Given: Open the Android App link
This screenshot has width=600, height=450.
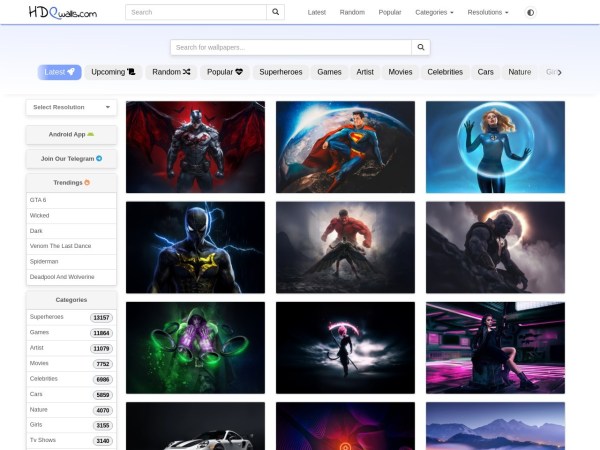Looking at the screenshot, I should point(71,134).
